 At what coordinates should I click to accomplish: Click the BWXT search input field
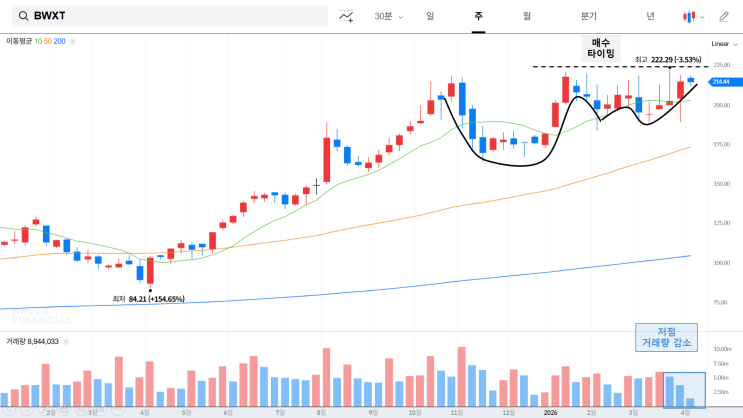click(x=170, y=16)
